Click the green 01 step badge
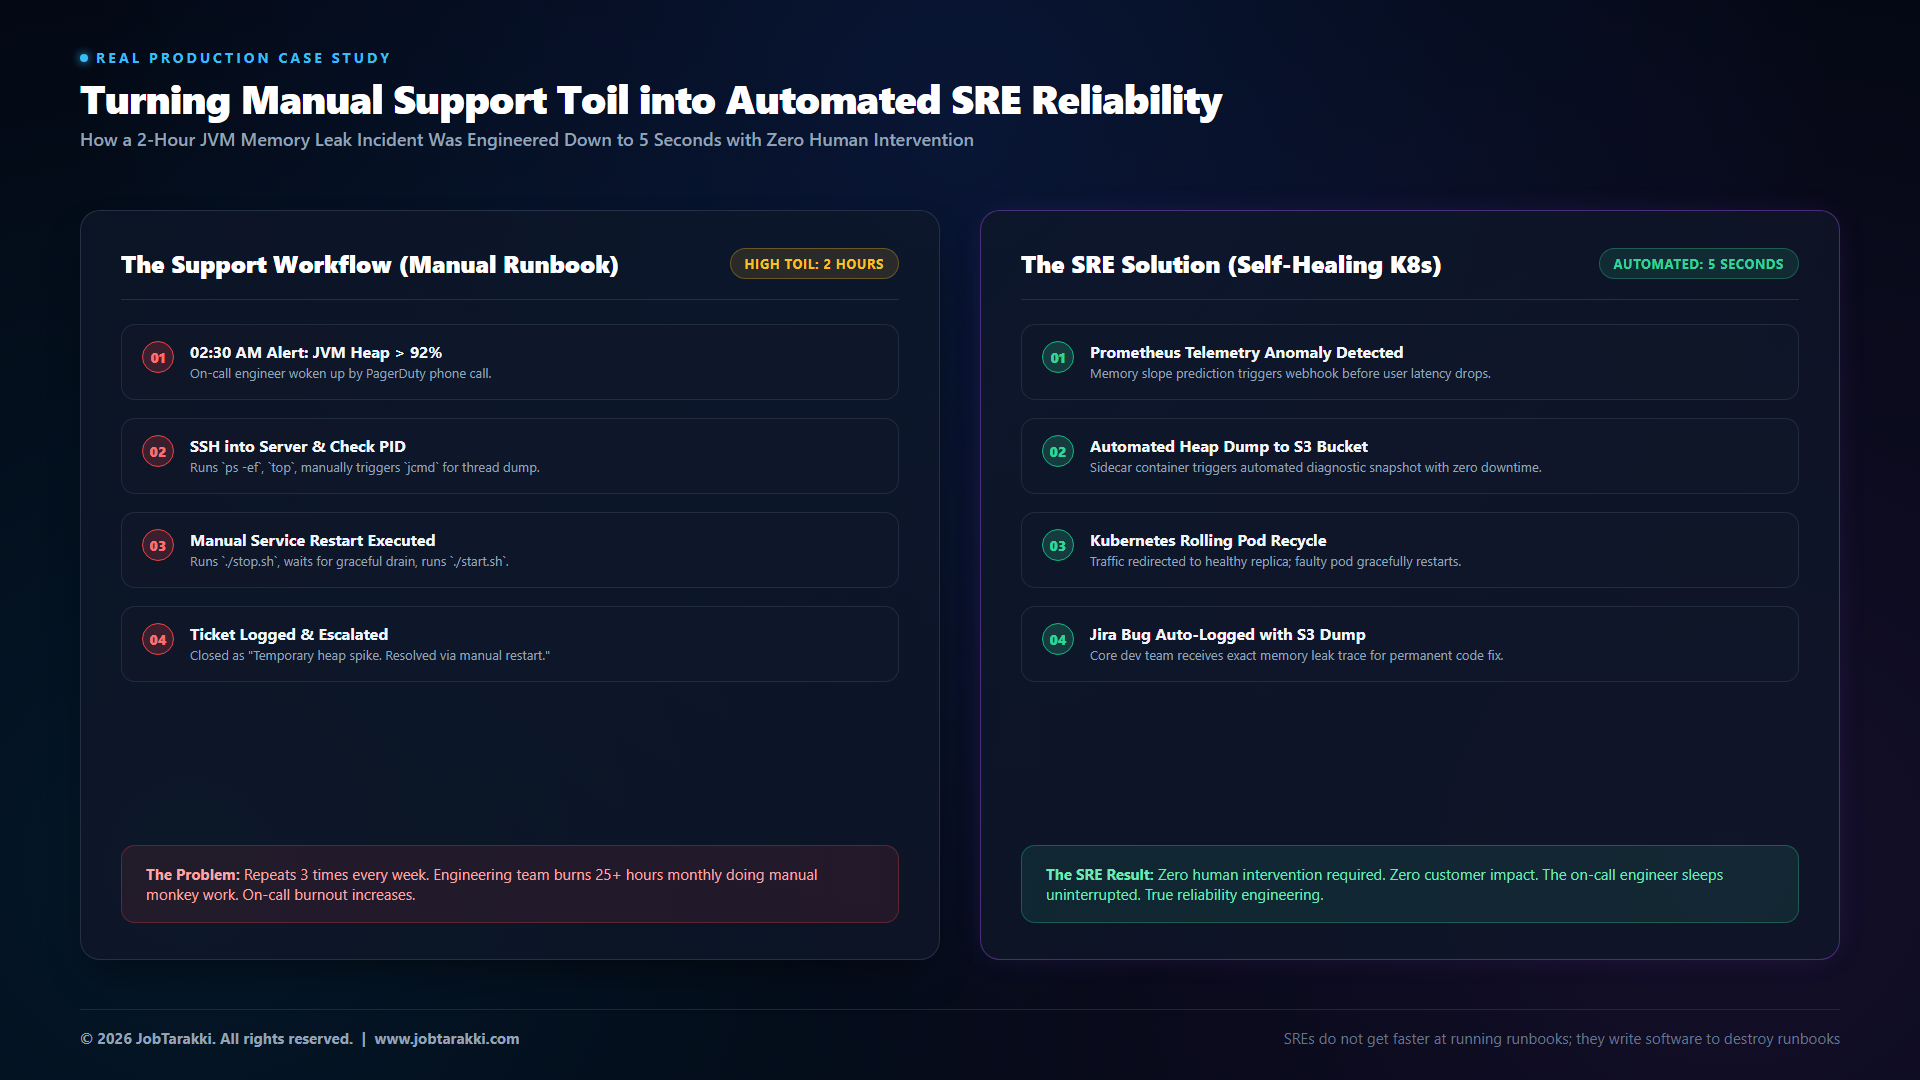Image resolution: width=1920 pixels, height=1080 pixels. click(x=1058, y=358)
